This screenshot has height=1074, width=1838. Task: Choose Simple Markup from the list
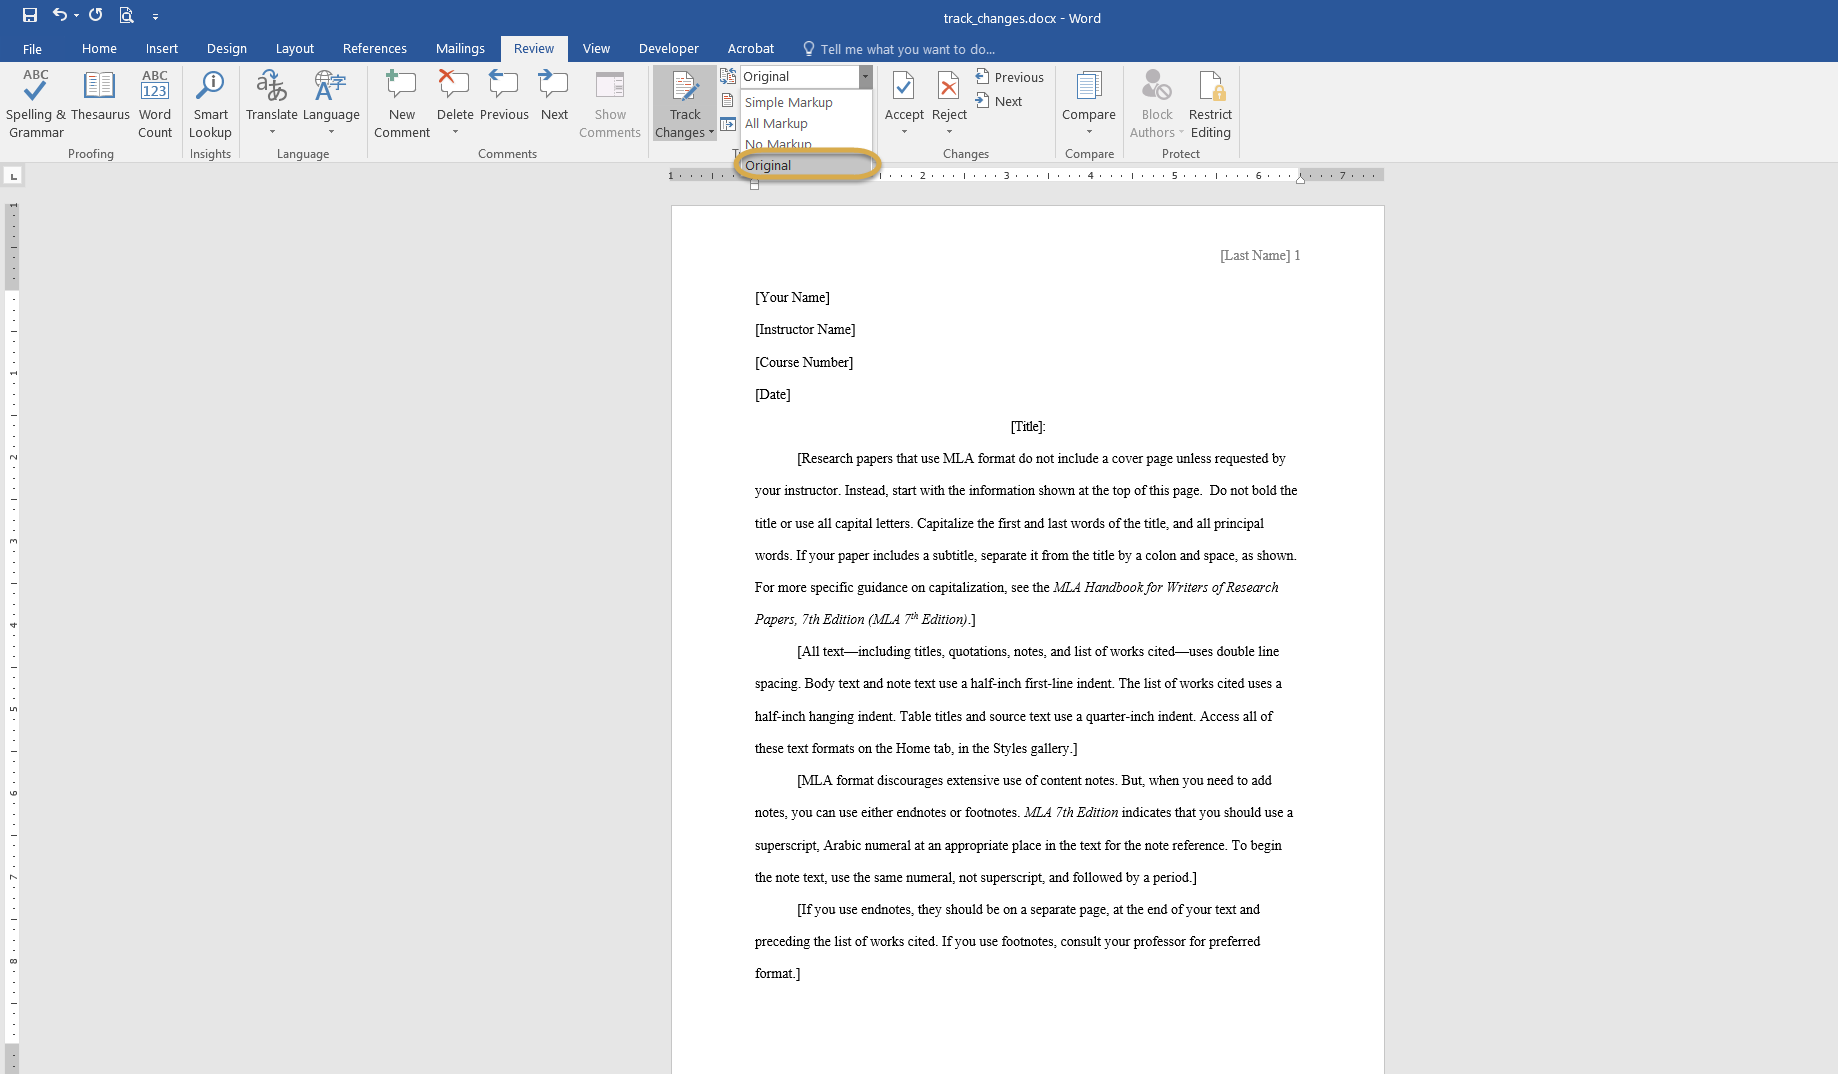tap(788, 102)
